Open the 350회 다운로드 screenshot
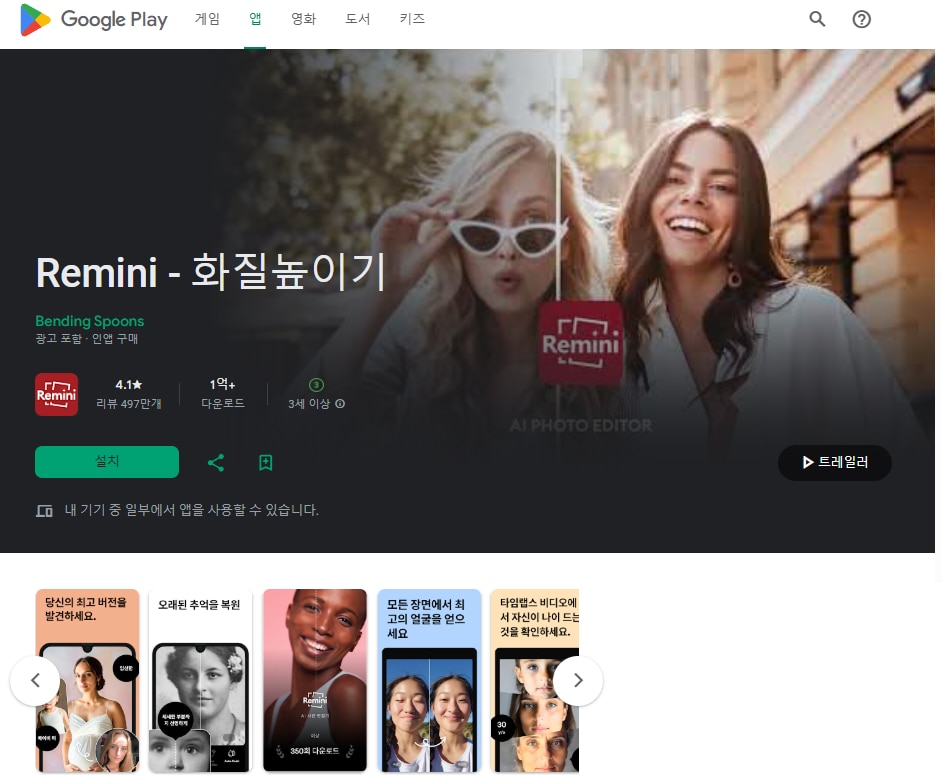Screen dimensions: 942x783 tap(315, 680)
